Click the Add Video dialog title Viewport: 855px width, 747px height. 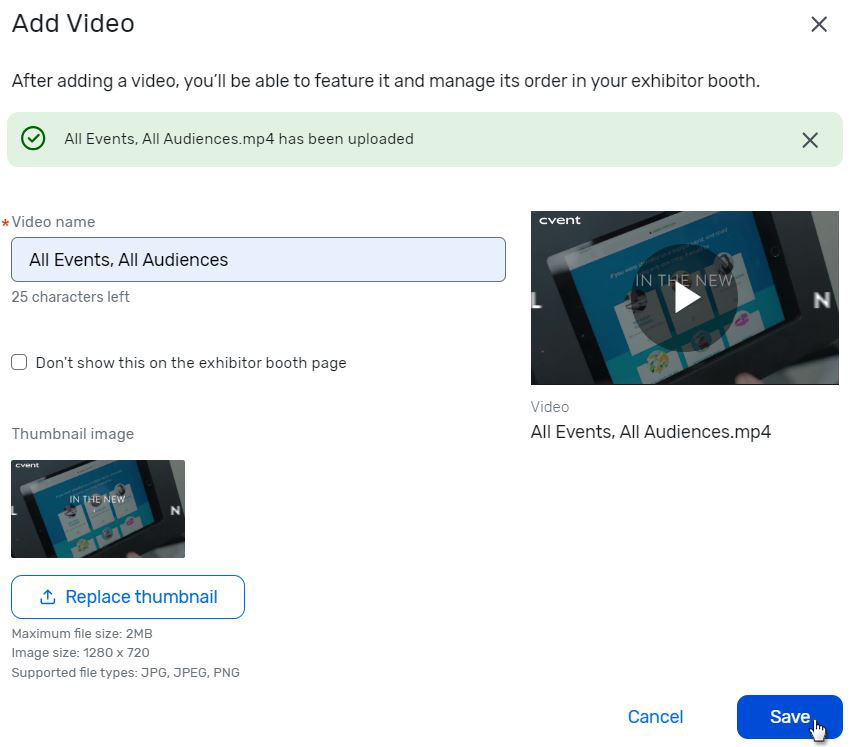pyautogui.click(x=71, y=23)
